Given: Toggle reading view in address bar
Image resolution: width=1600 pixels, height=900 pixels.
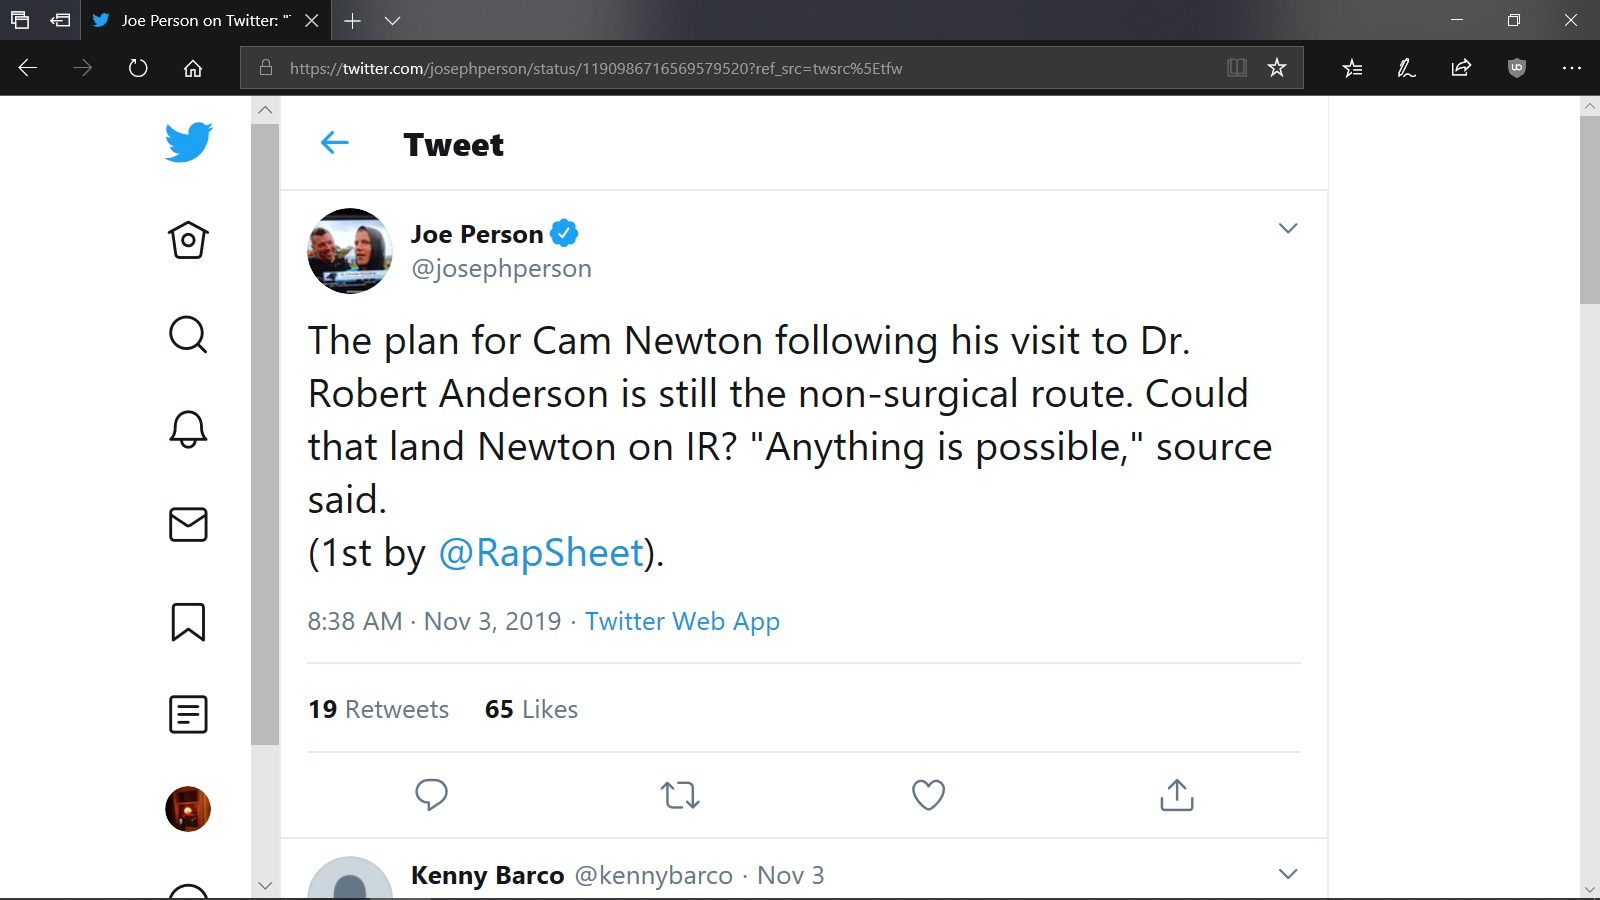Looking at the screenshot, I should (x=1237, y=68).
